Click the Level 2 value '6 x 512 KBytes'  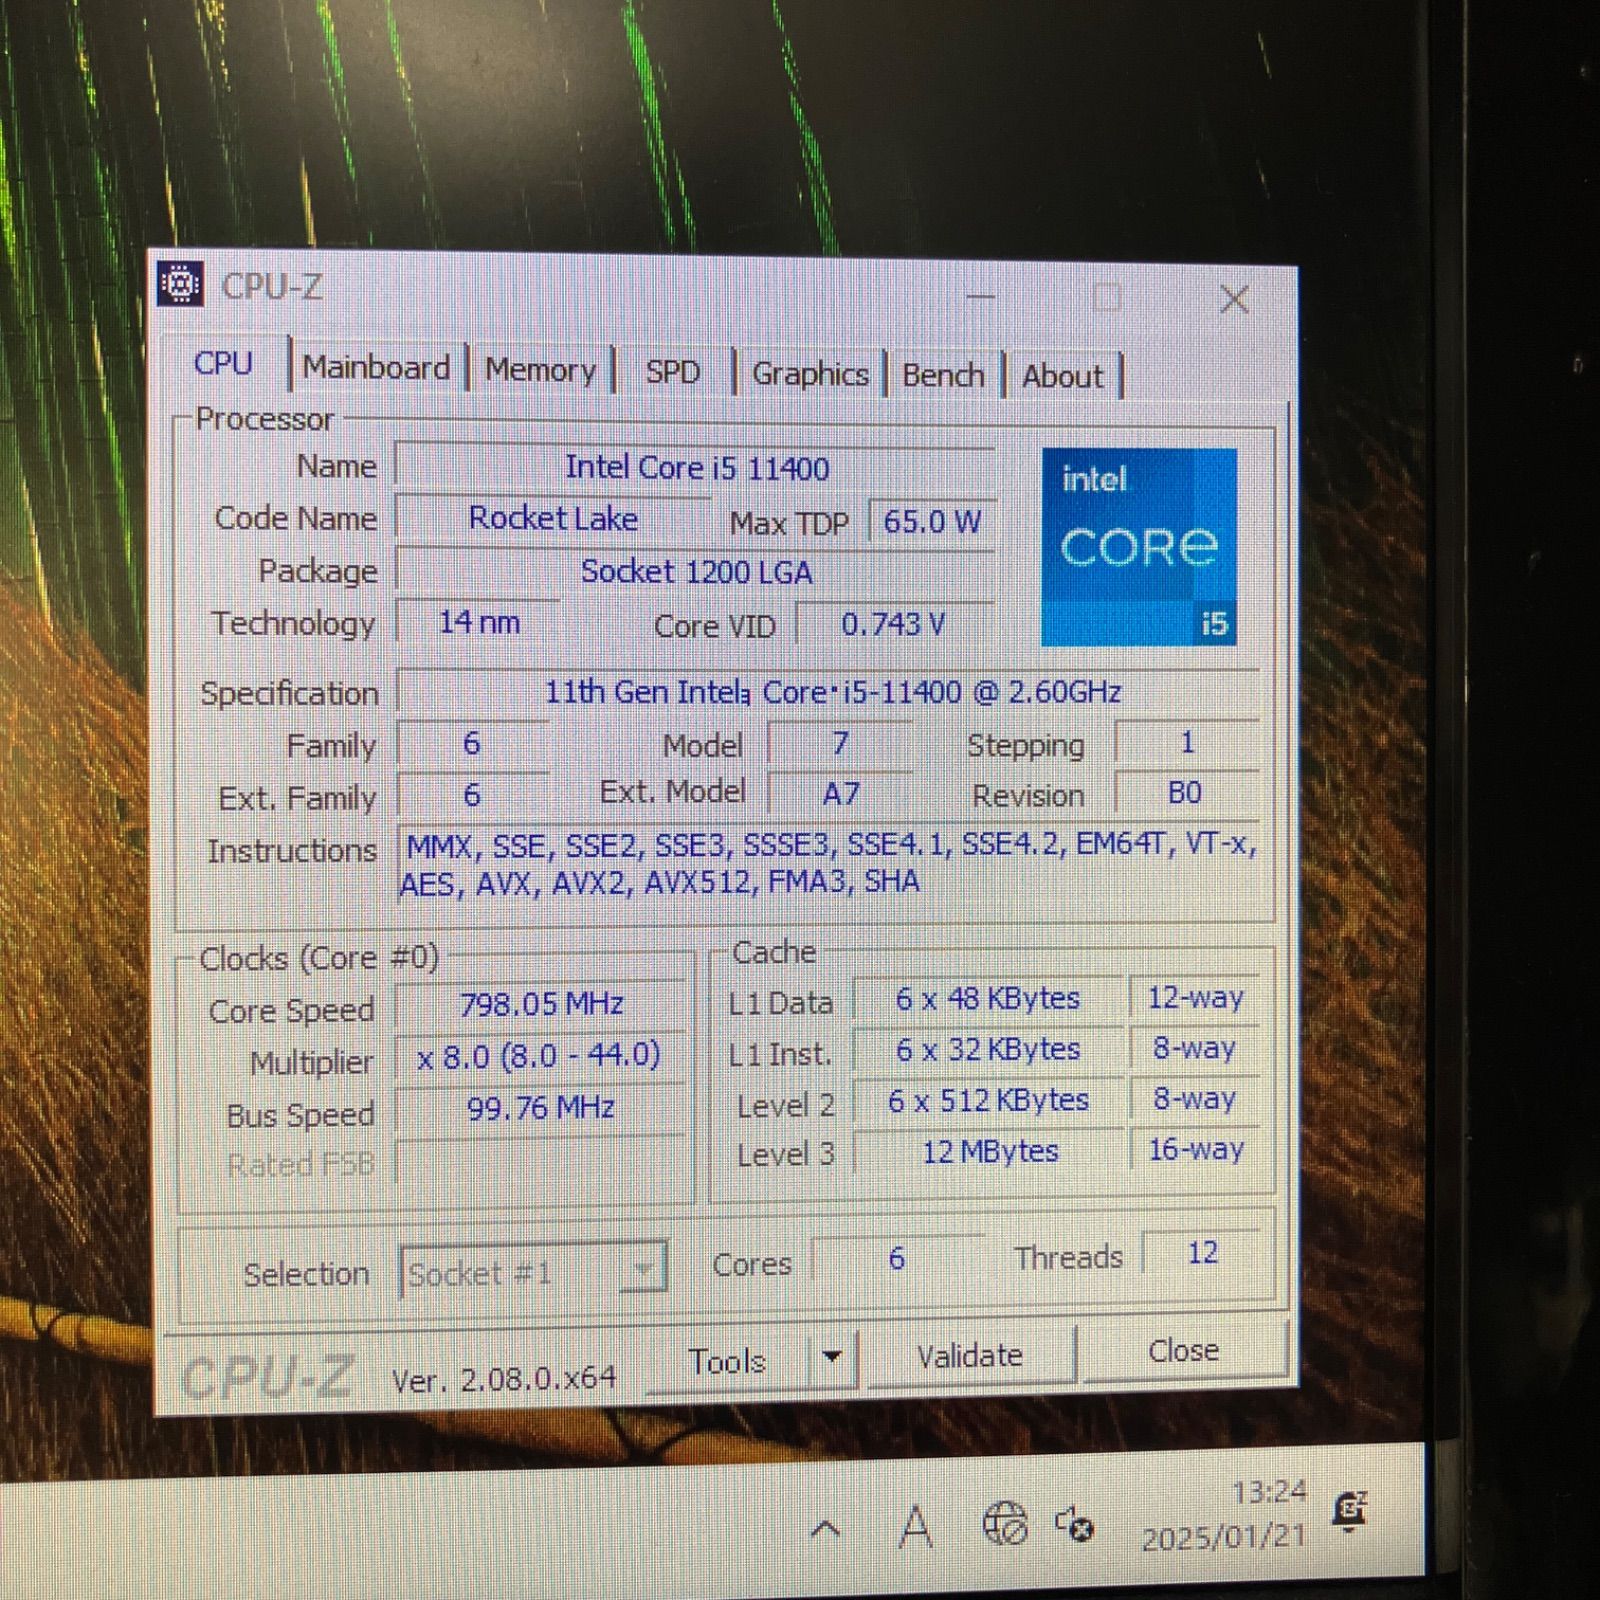click(x=988, y=1101)
